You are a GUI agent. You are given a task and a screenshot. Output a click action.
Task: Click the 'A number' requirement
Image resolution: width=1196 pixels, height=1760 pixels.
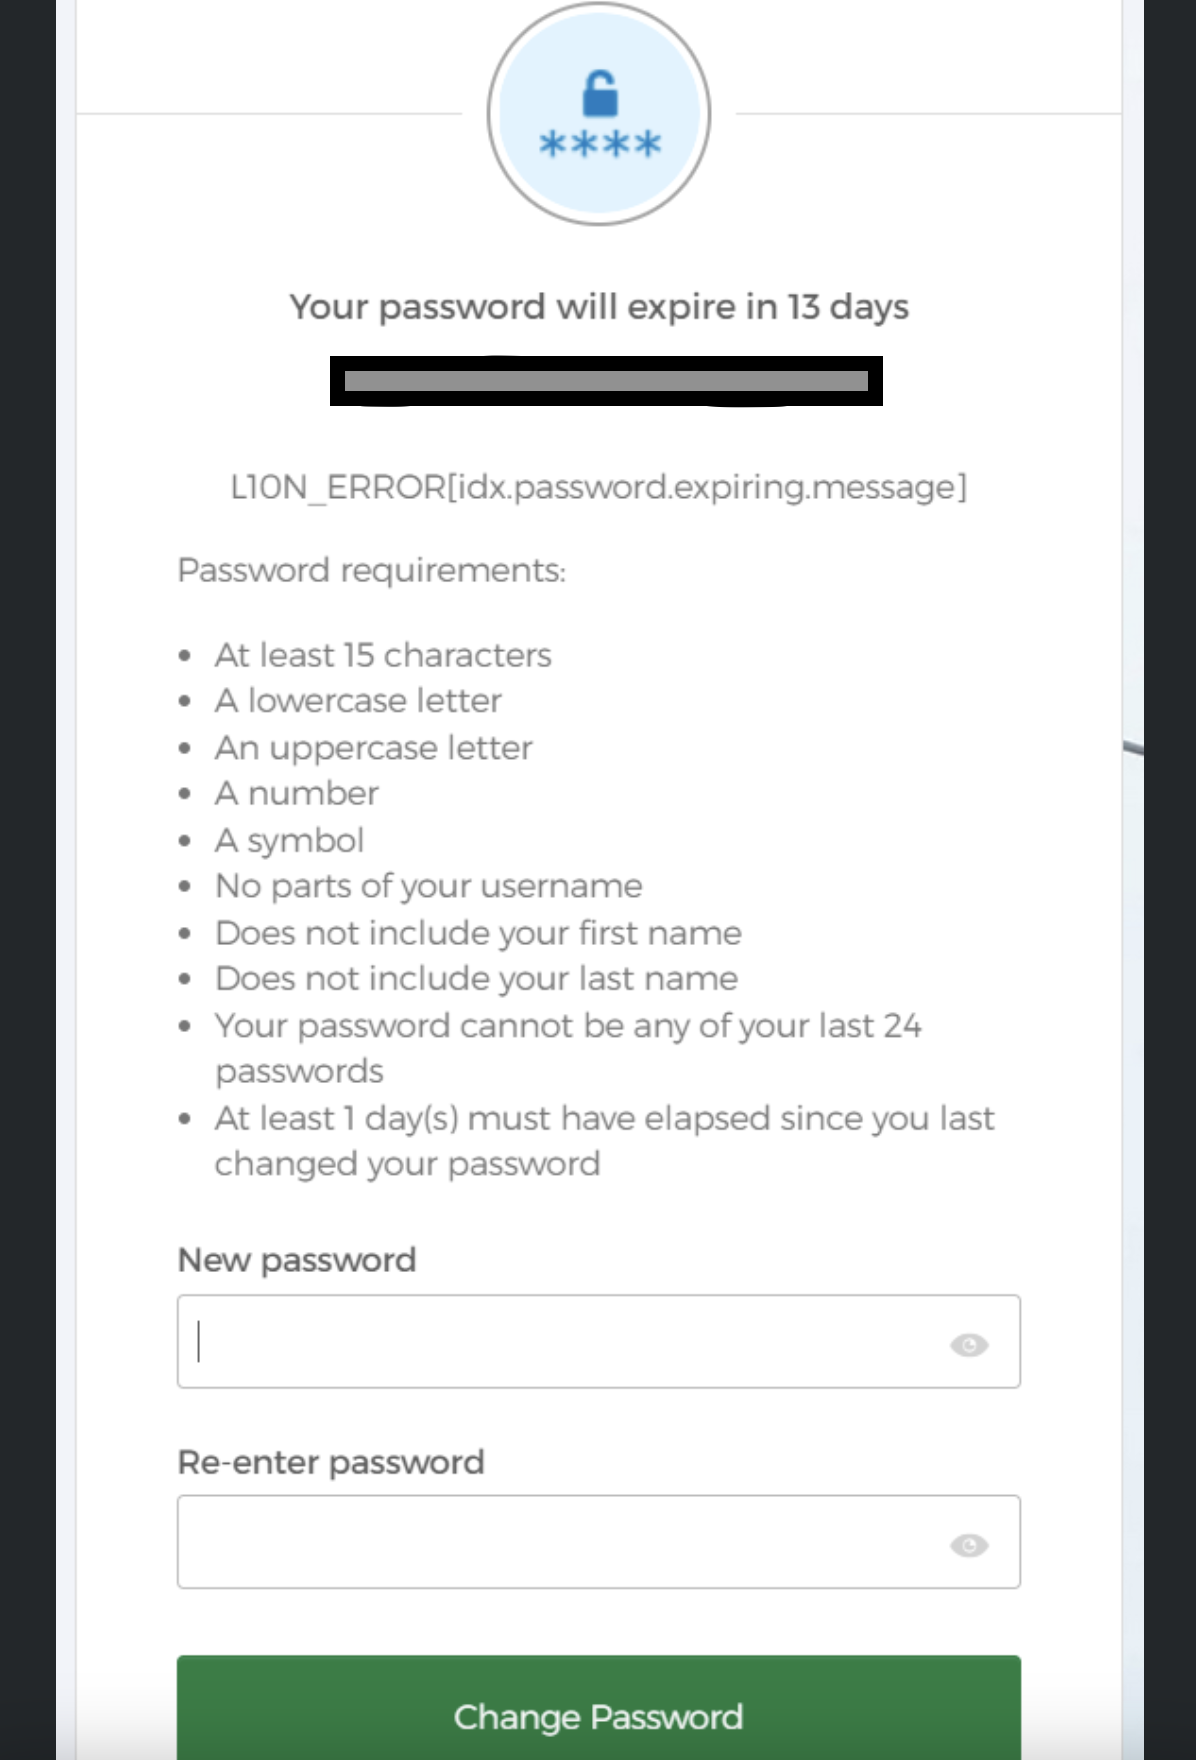coord(297,793)
